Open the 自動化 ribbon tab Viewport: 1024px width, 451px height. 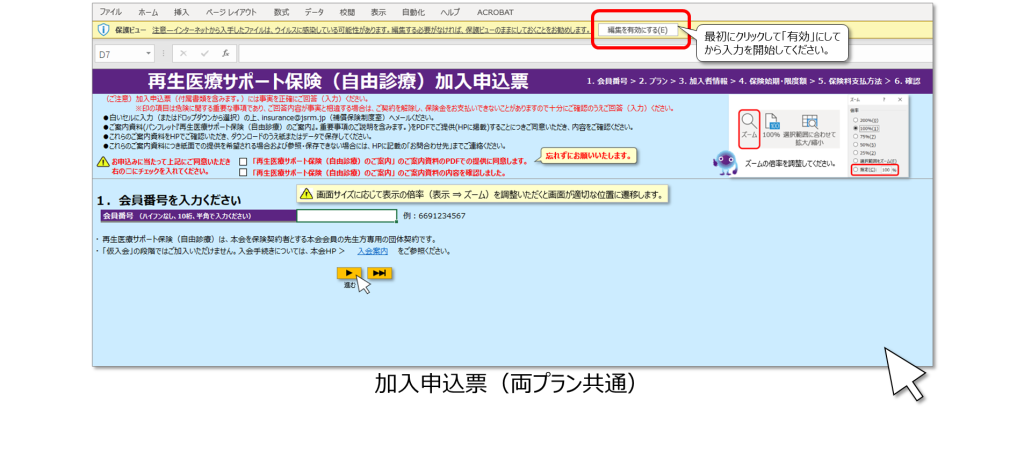tap(413, 12)
